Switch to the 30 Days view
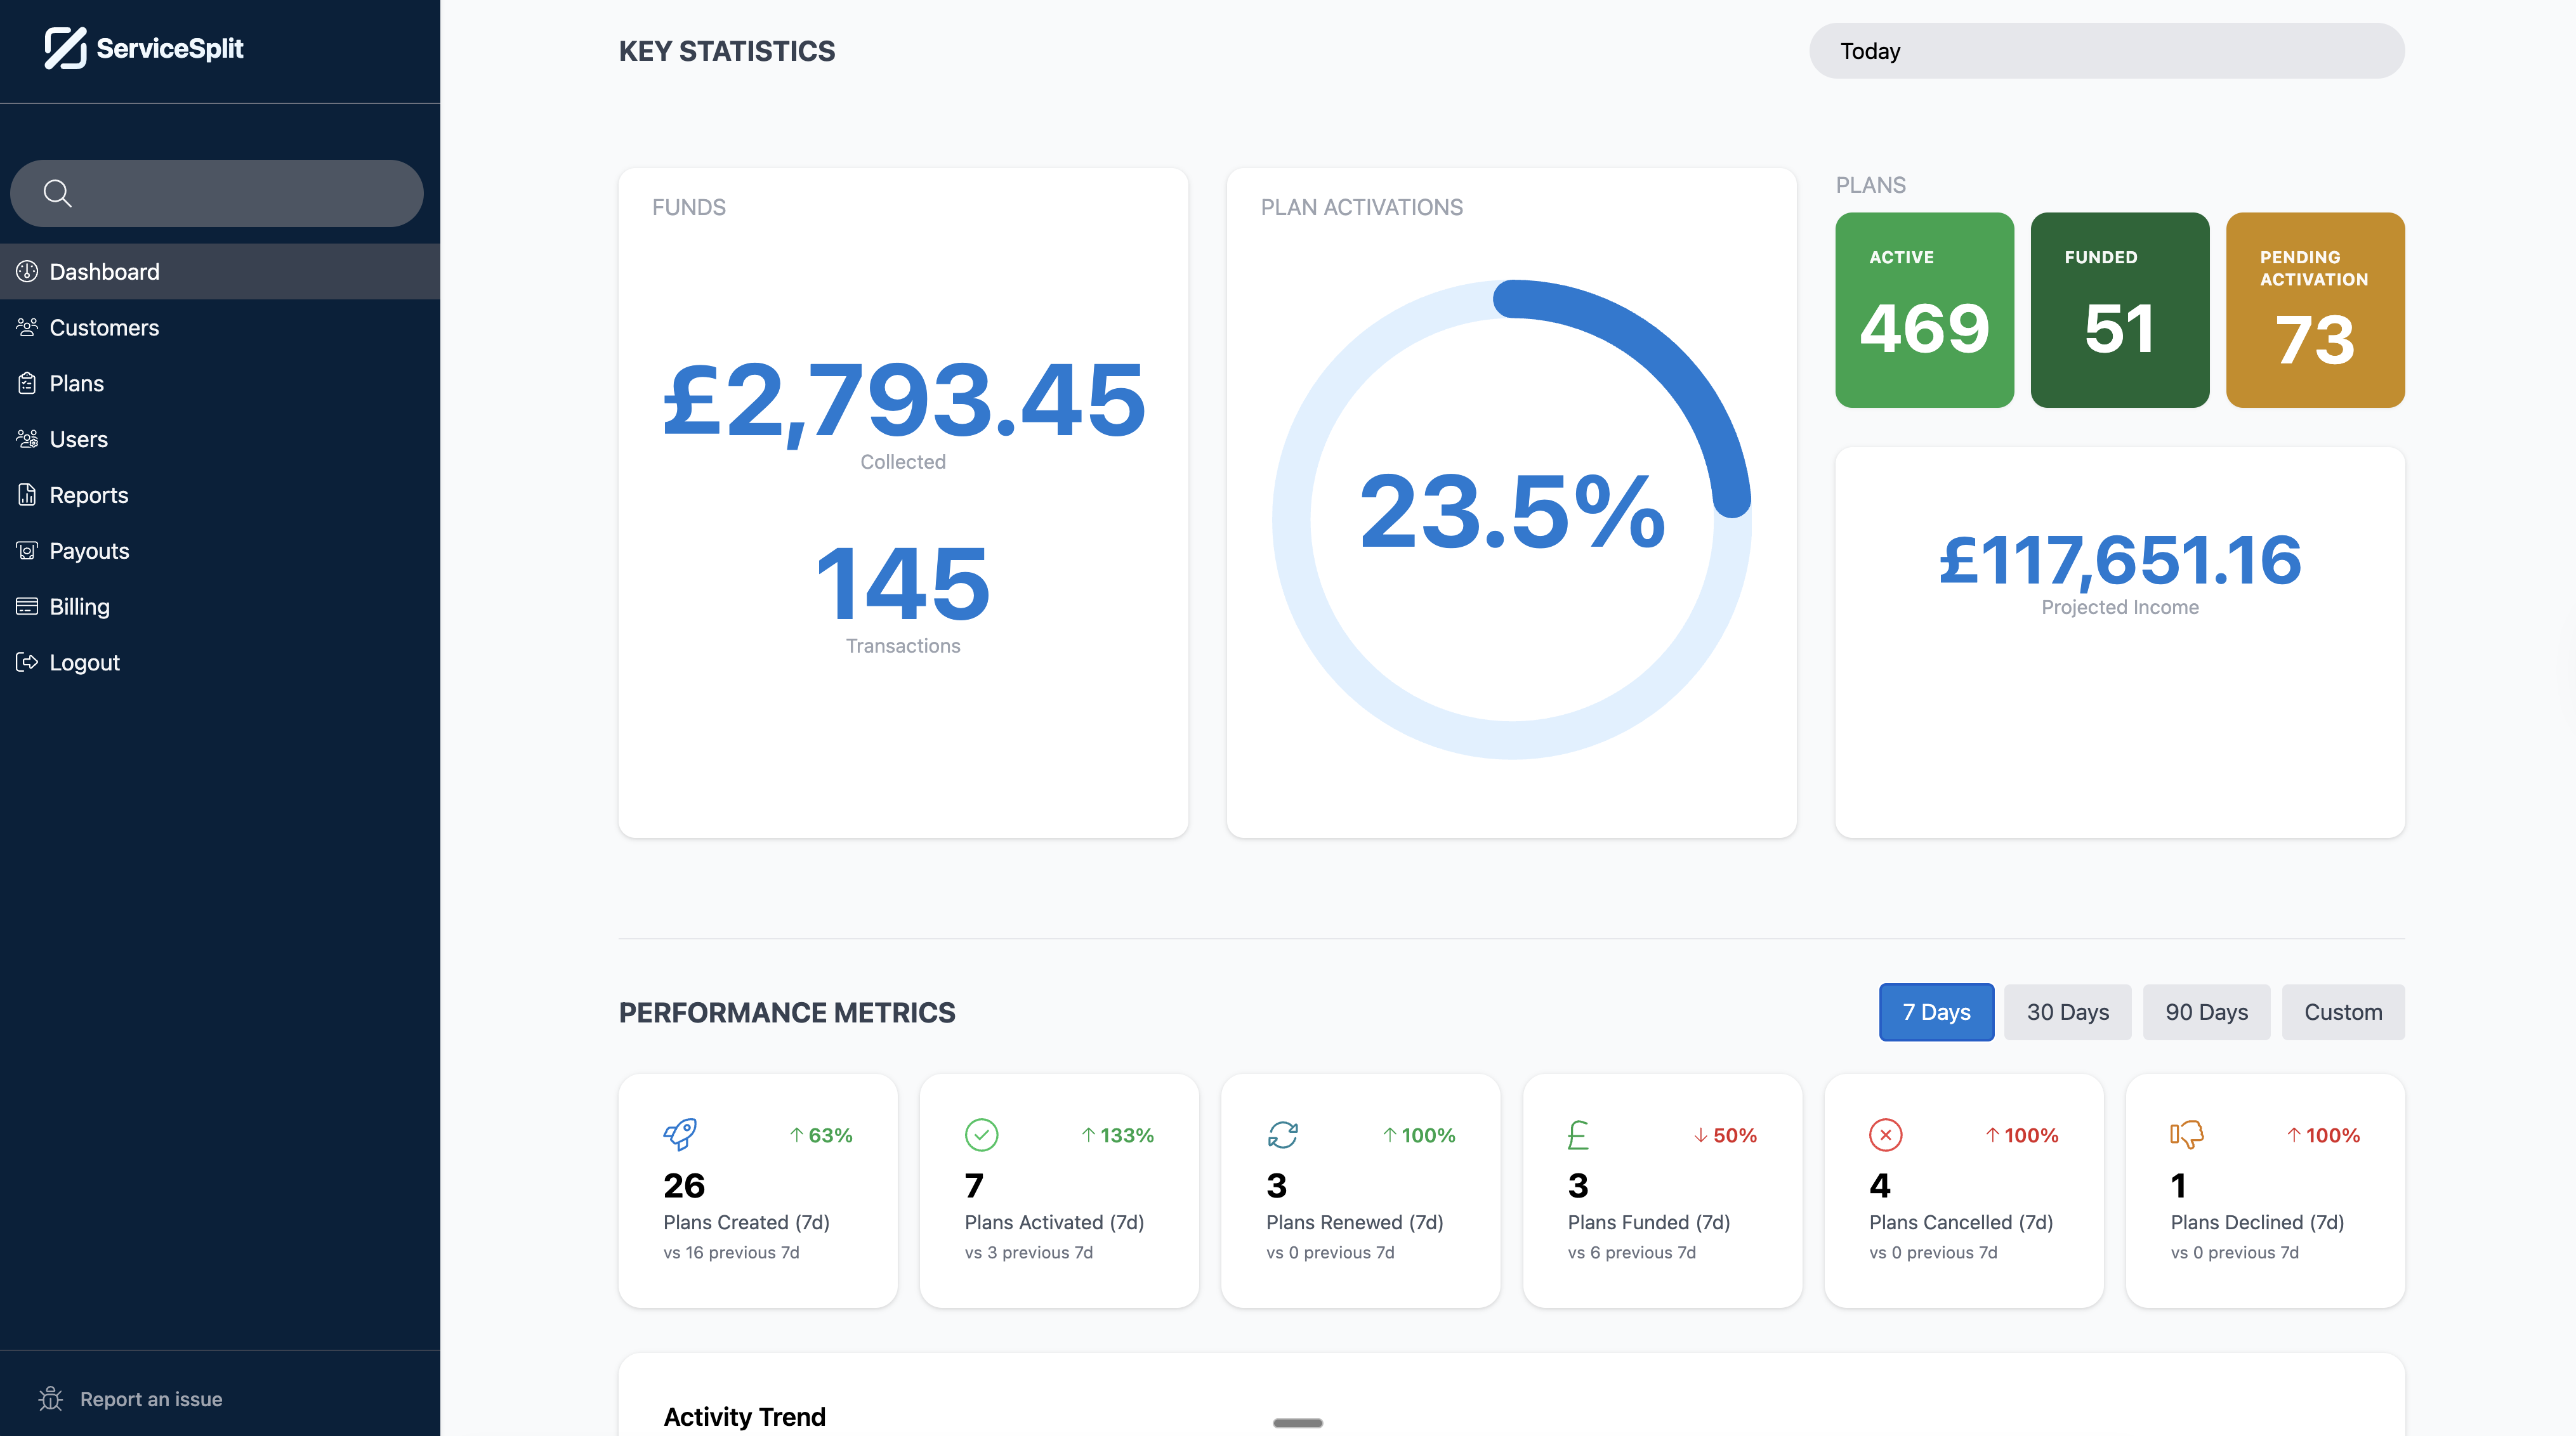 (2067, 1012)
